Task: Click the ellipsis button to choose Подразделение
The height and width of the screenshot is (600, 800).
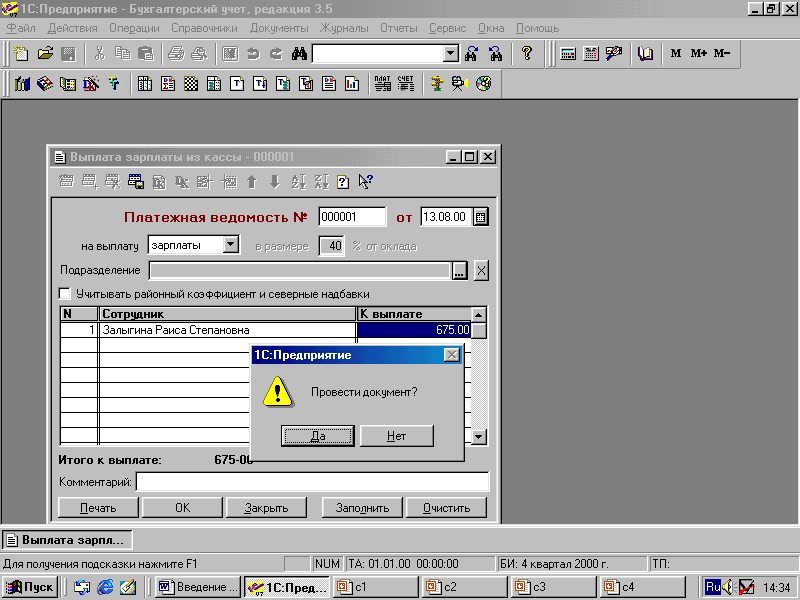Action: [460, 270]
